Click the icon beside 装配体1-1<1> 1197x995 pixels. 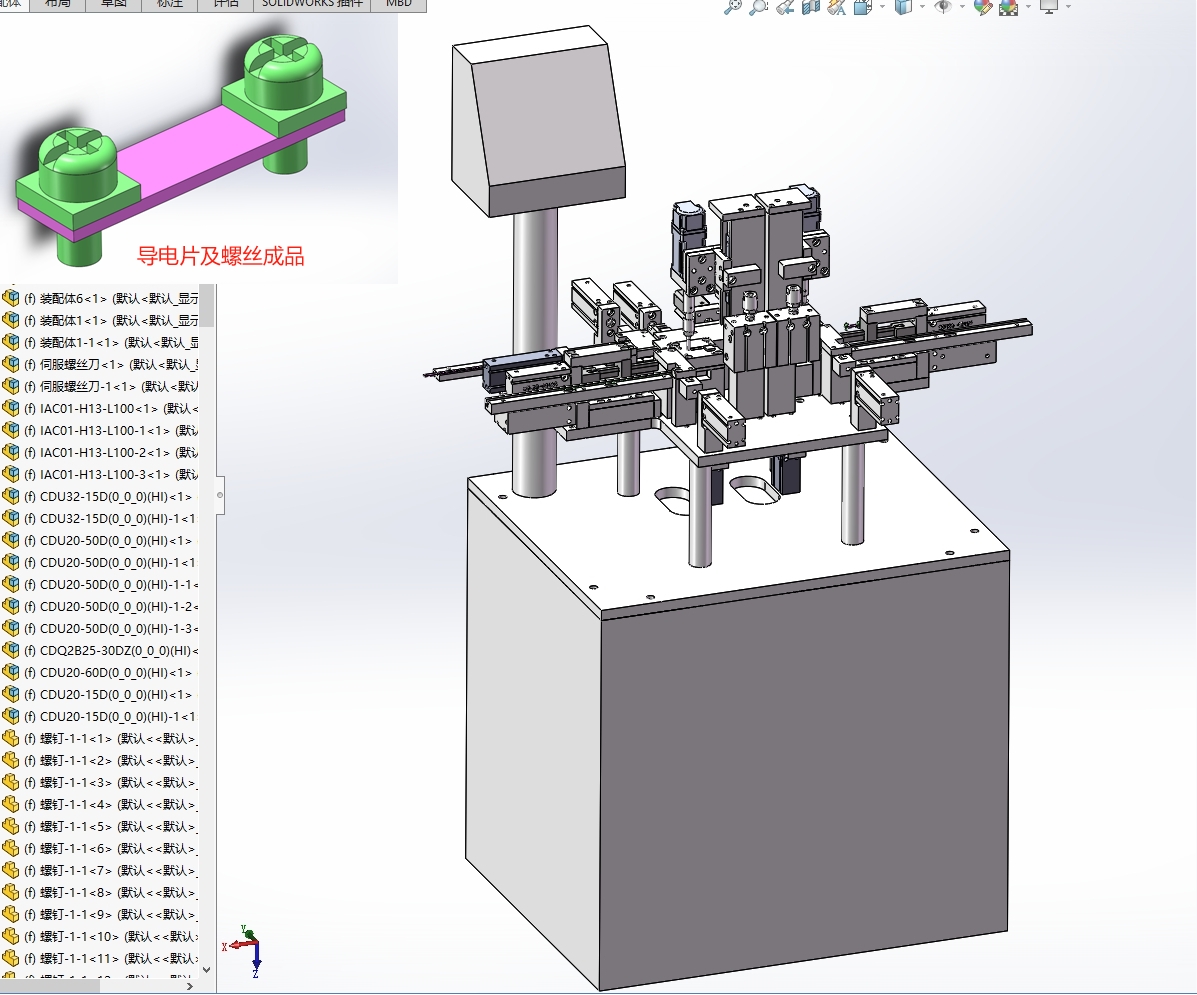coord(11,342)
